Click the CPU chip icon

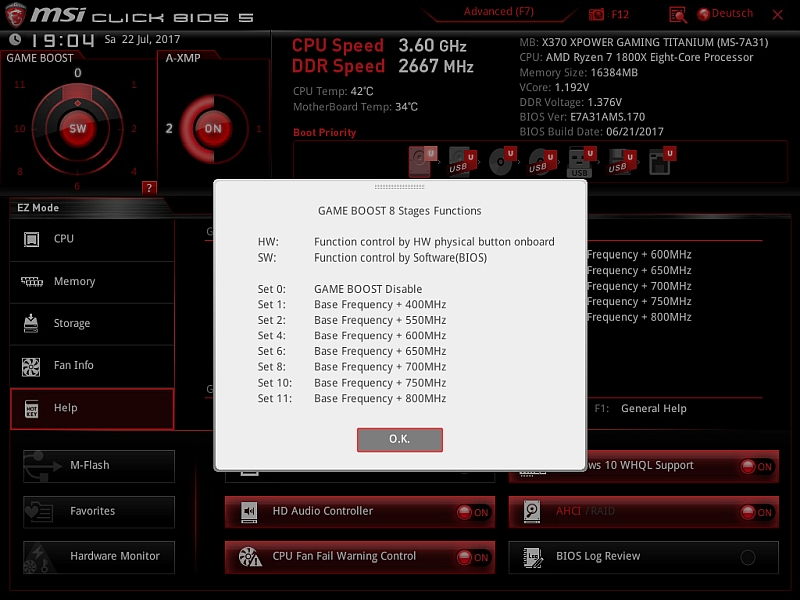click(32, 239)
